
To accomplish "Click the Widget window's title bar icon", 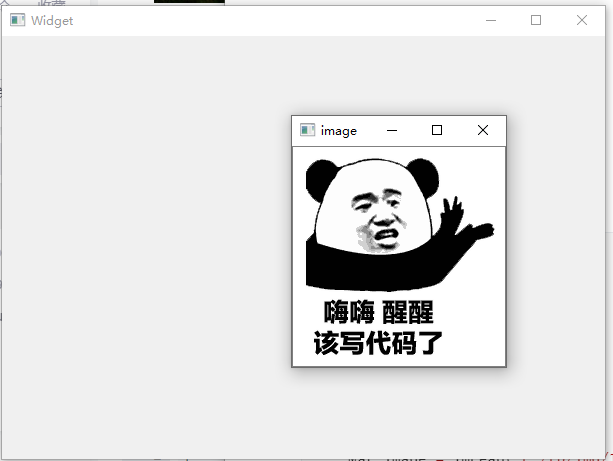I will (18, 20).
